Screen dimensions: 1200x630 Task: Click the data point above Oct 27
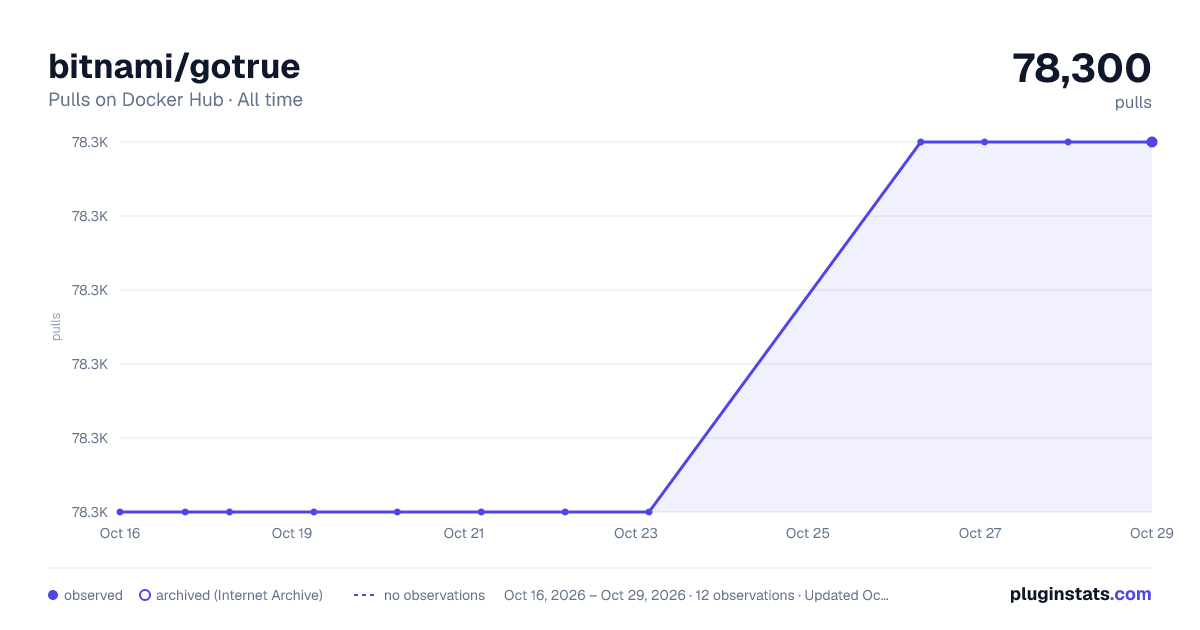984,142
